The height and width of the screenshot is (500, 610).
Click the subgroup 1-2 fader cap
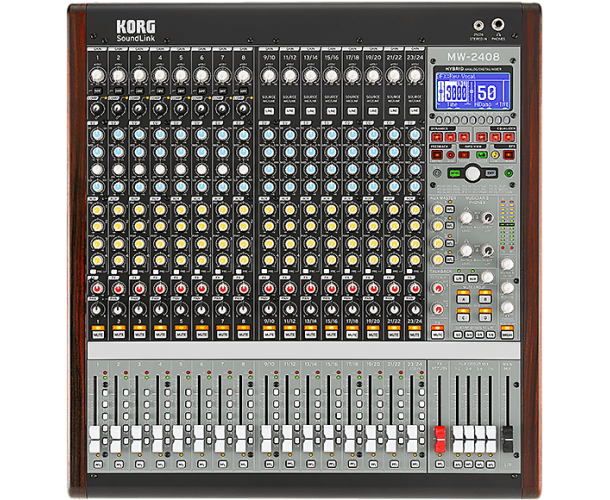[458, 439]
